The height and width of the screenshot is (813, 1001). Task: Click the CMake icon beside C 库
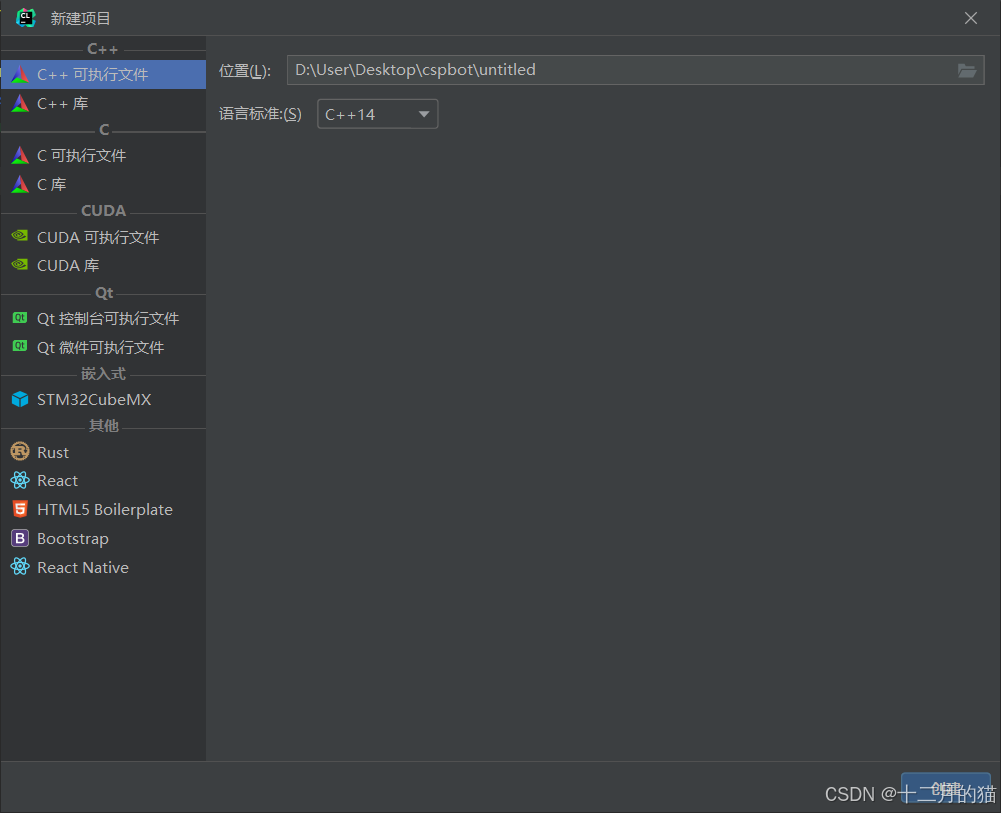(x=20, y=184)
